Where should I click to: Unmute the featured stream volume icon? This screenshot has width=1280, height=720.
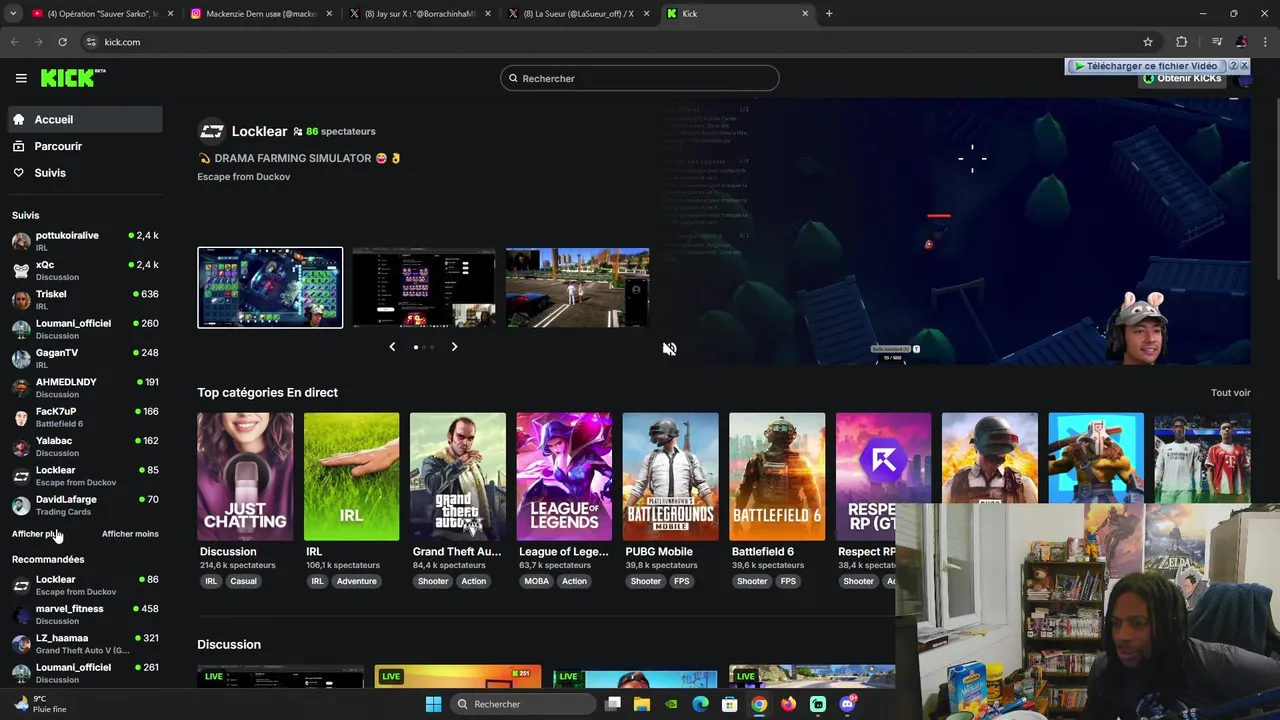click(670, 349)
